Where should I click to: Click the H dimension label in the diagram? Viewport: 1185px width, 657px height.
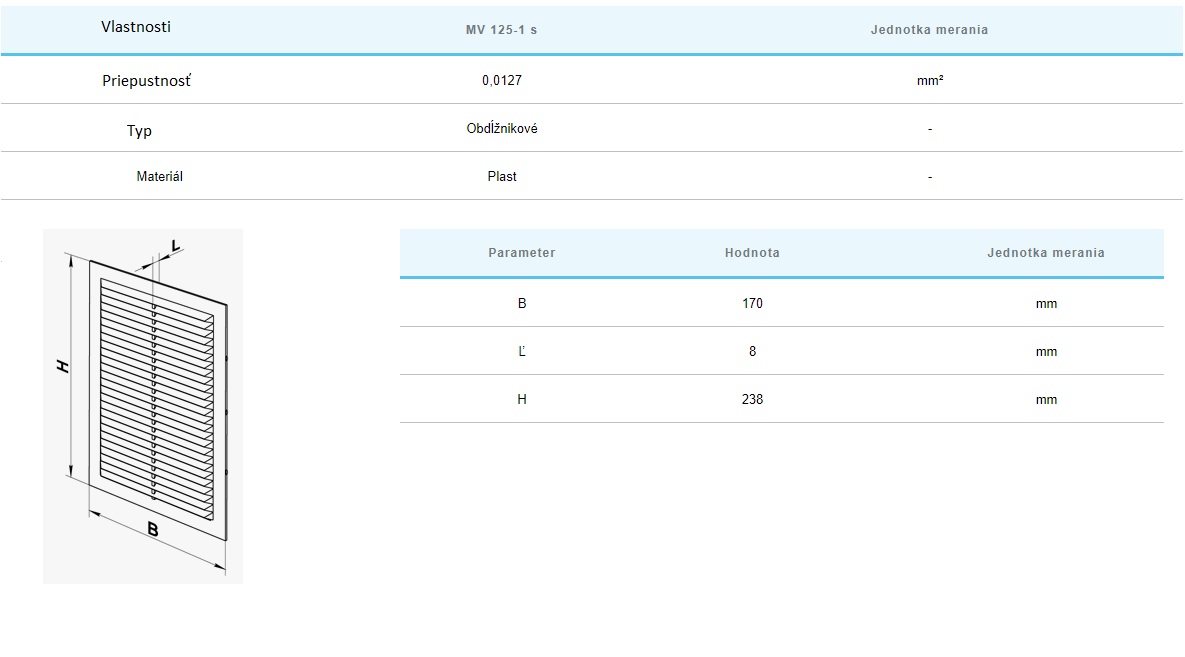63,367
